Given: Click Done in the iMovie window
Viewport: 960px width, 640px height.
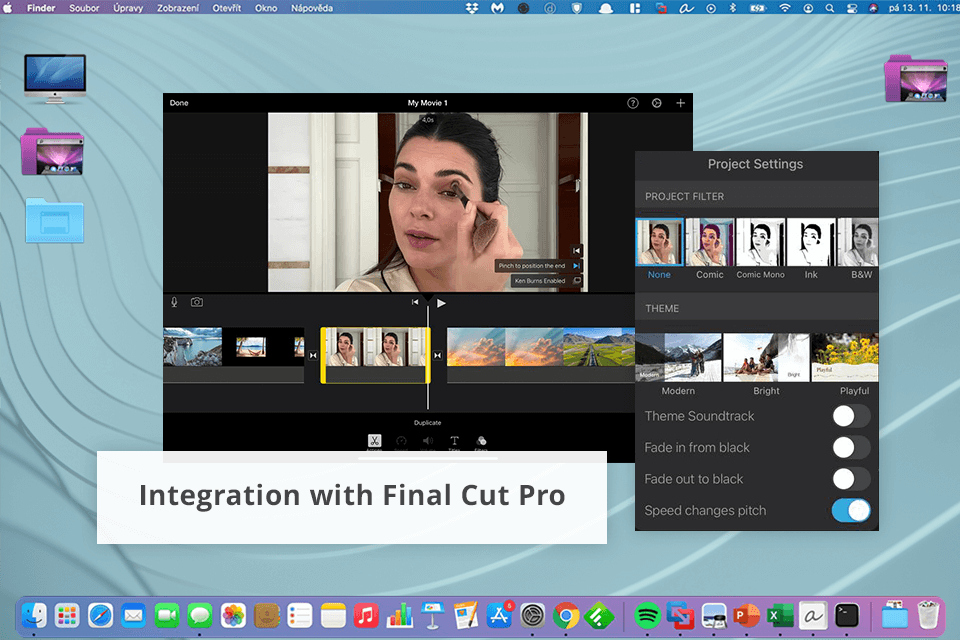Looking at the screenshot, I should (179, 103).
